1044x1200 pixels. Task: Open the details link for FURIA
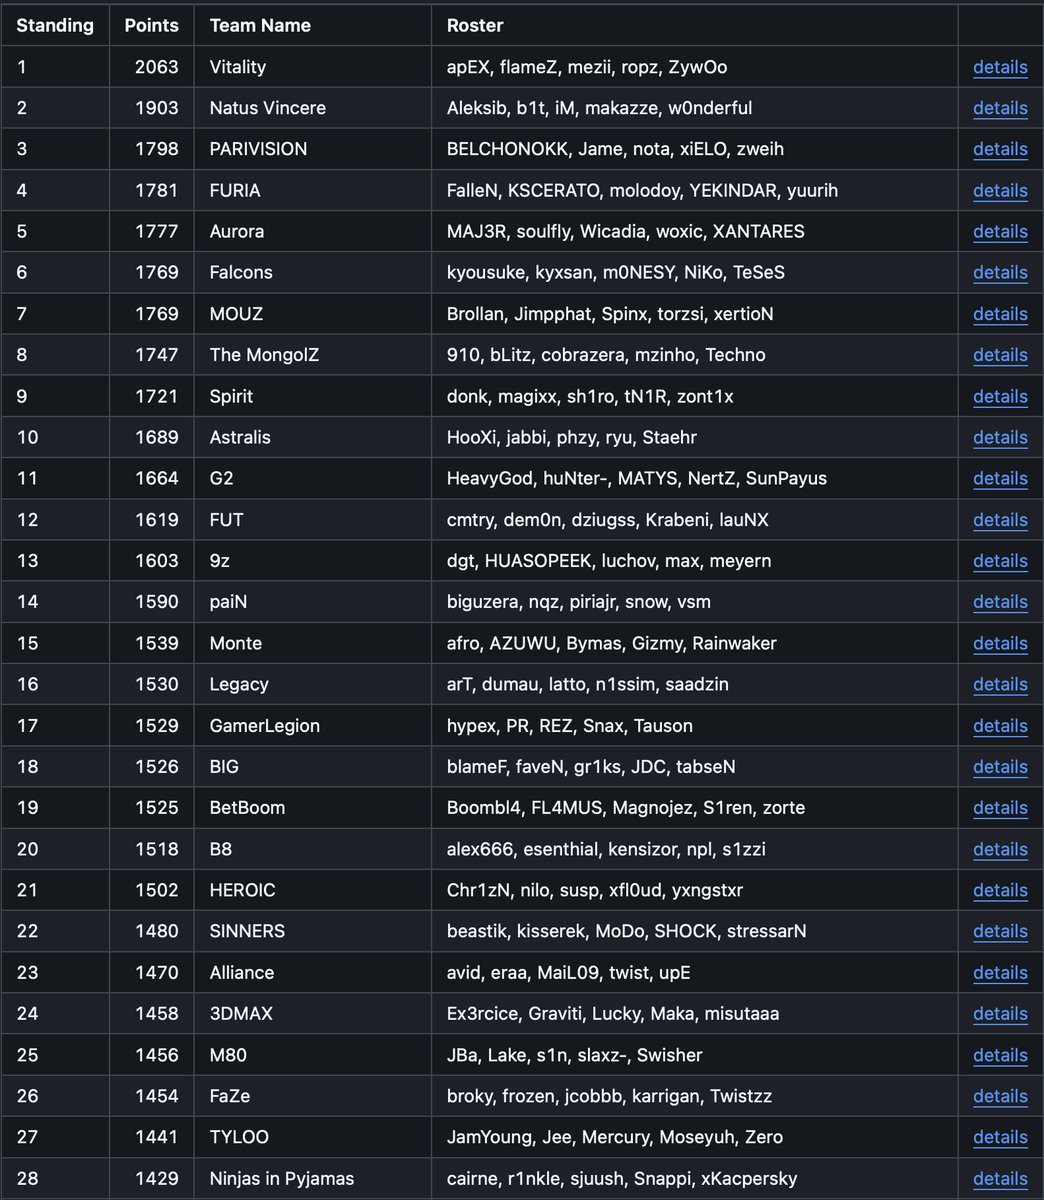point(1000,190)
